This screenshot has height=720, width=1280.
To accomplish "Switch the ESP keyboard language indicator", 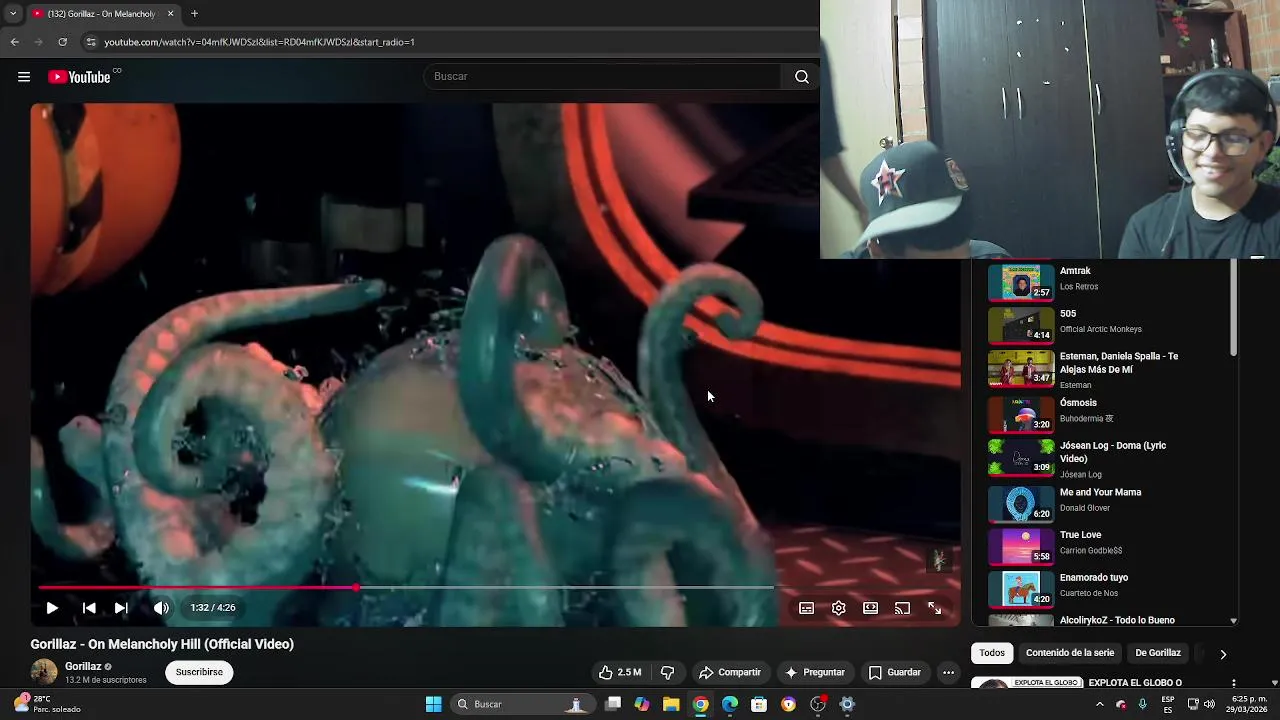I will point(1168,704).
